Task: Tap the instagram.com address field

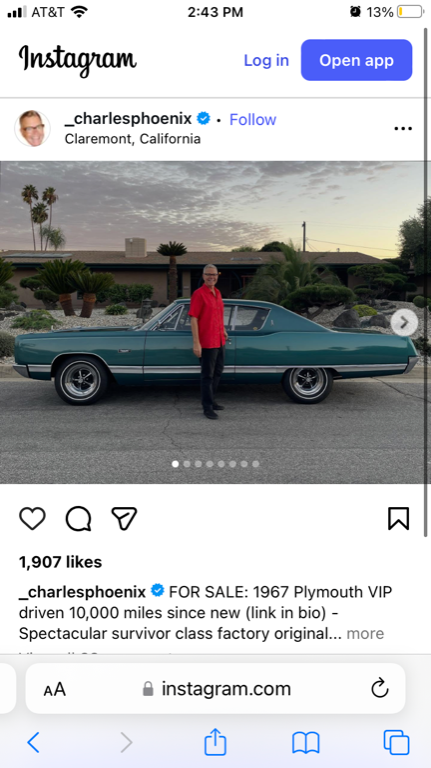Action: pos(216,688)
